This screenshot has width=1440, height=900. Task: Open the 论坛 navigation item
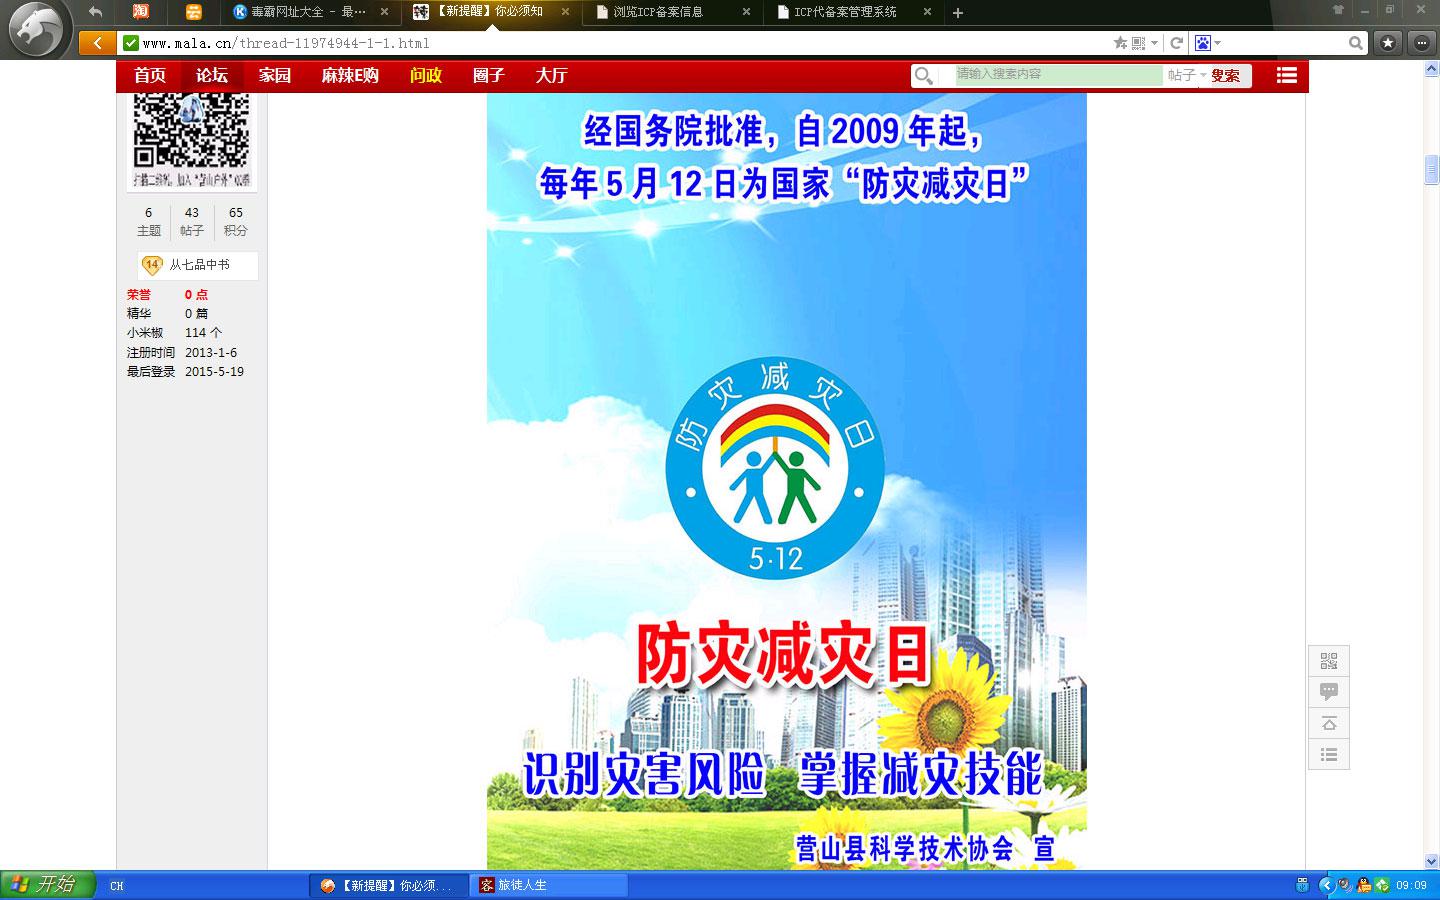(212, 75)
